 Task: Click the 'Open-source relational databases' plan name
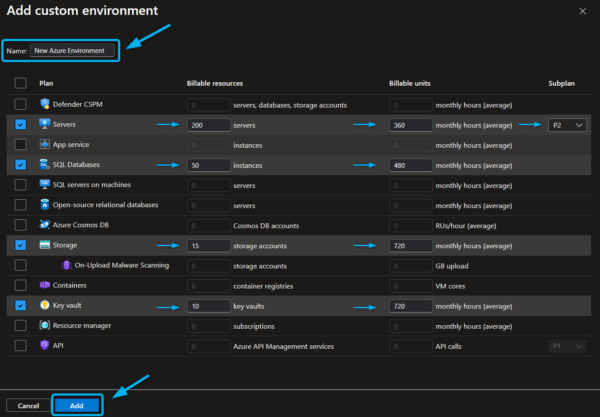point(105,205)
